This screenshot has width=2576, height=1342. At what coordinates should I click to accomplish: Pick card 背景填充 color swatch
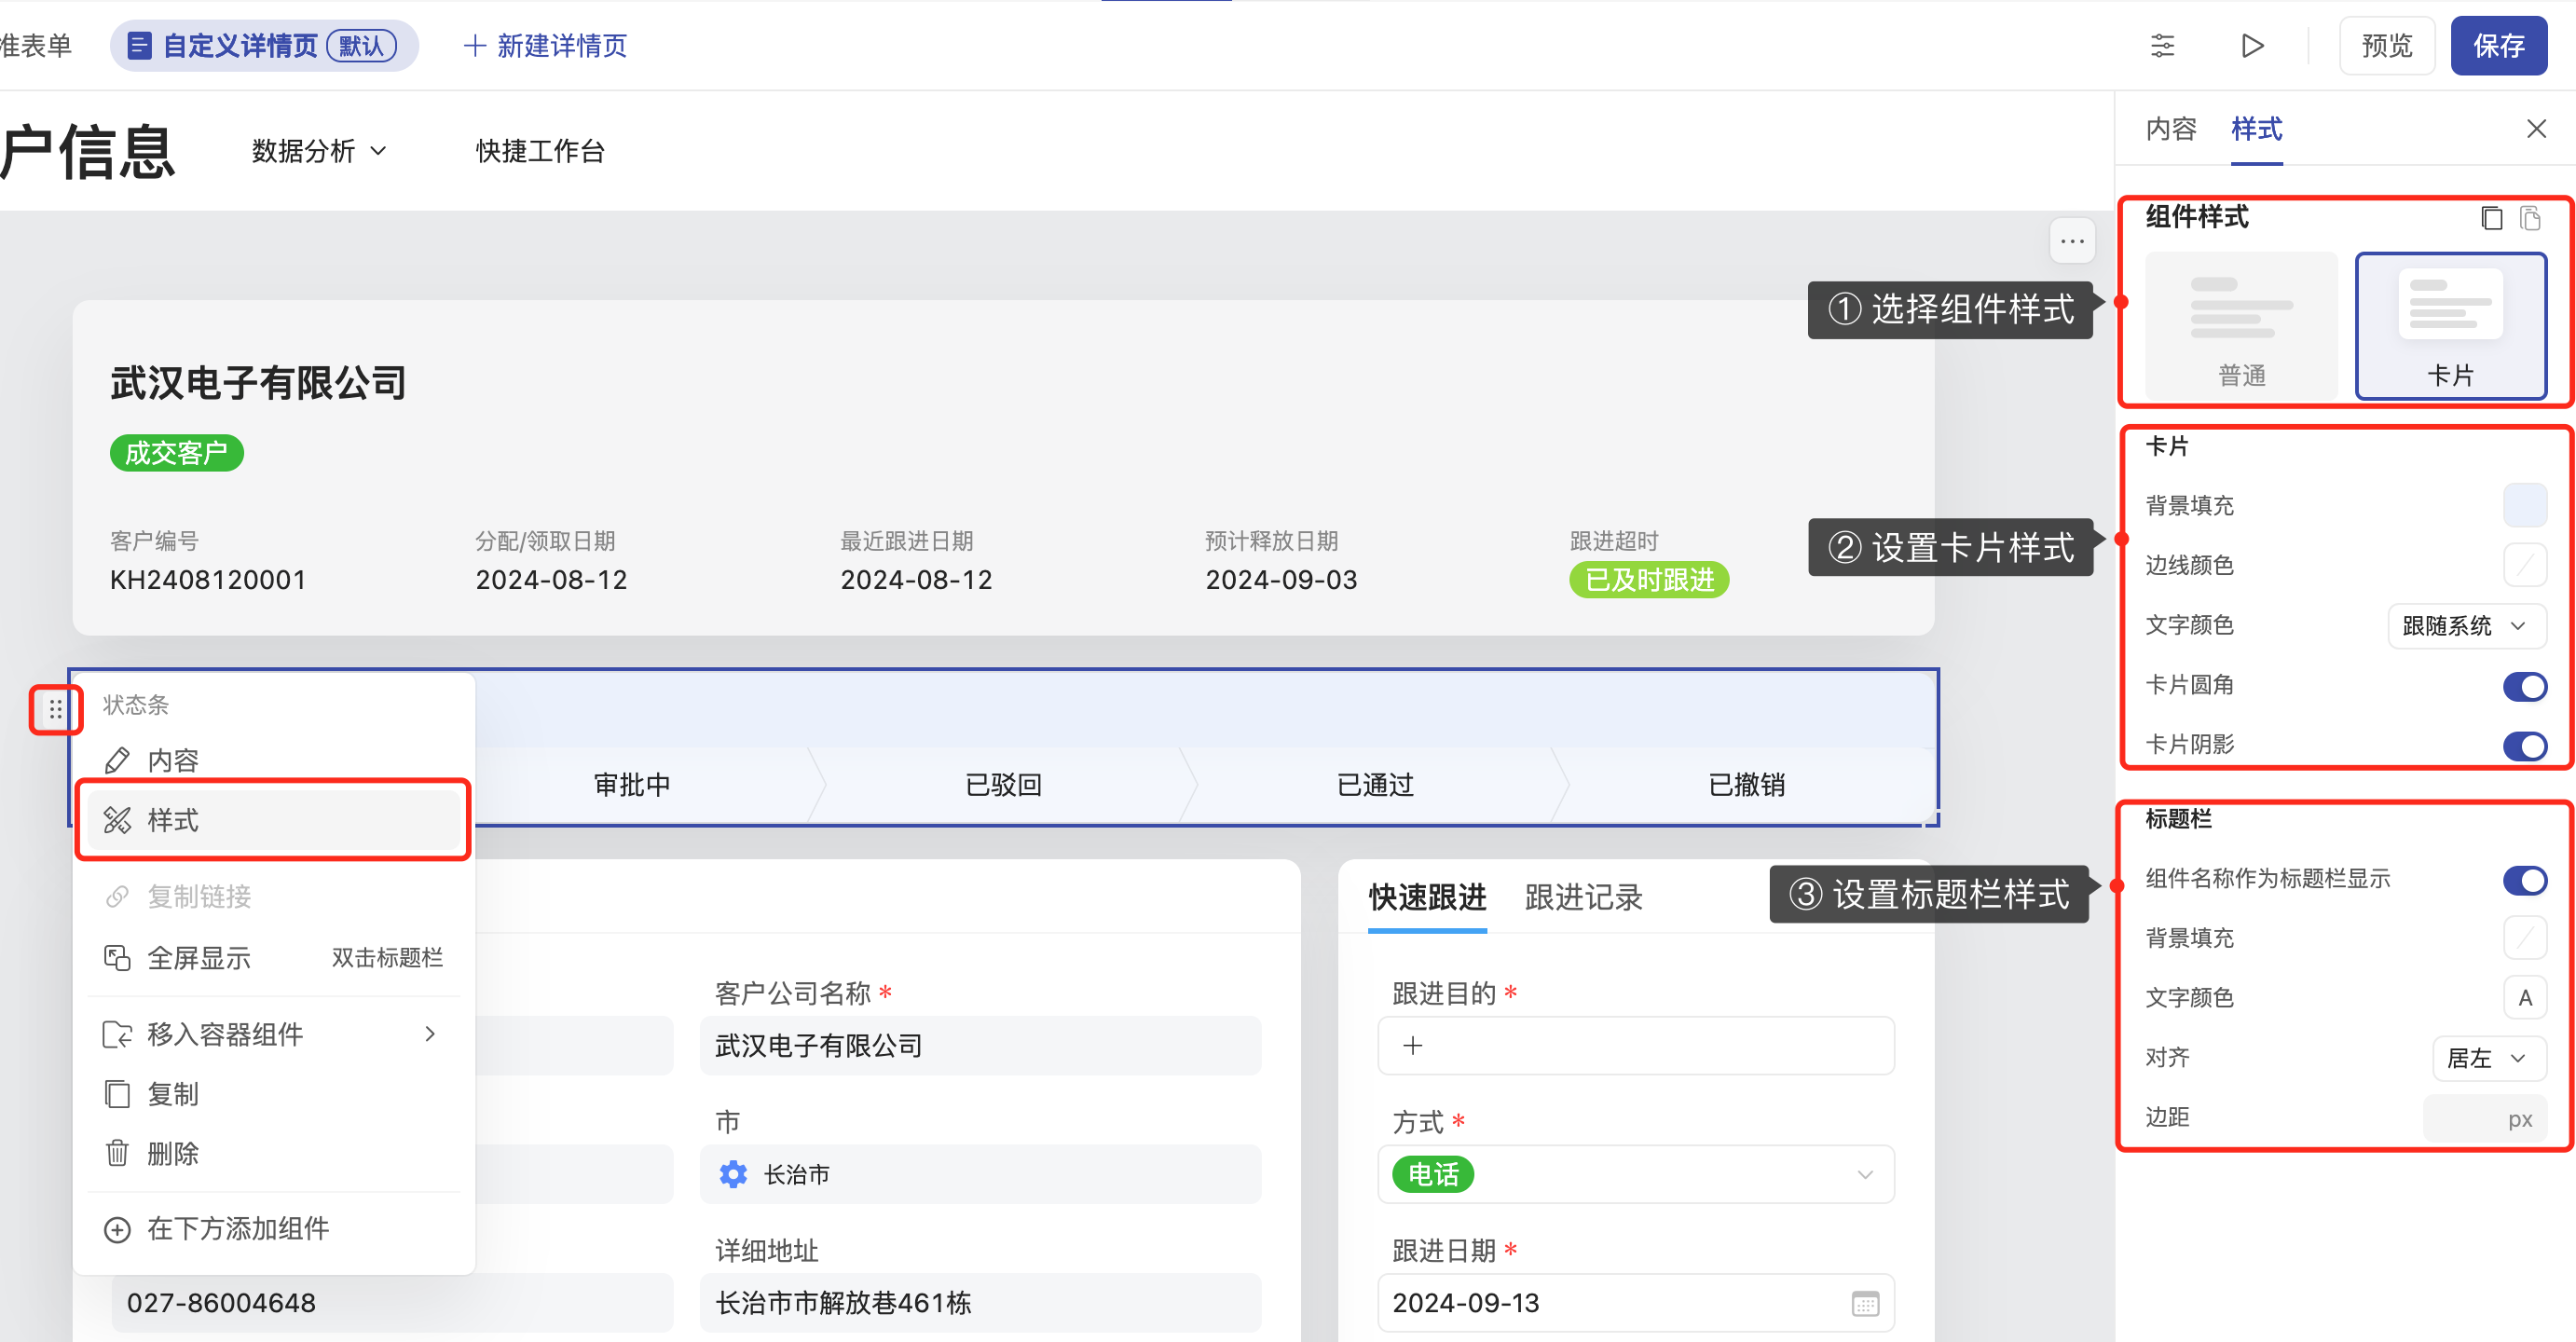[x=2525, y=505]
